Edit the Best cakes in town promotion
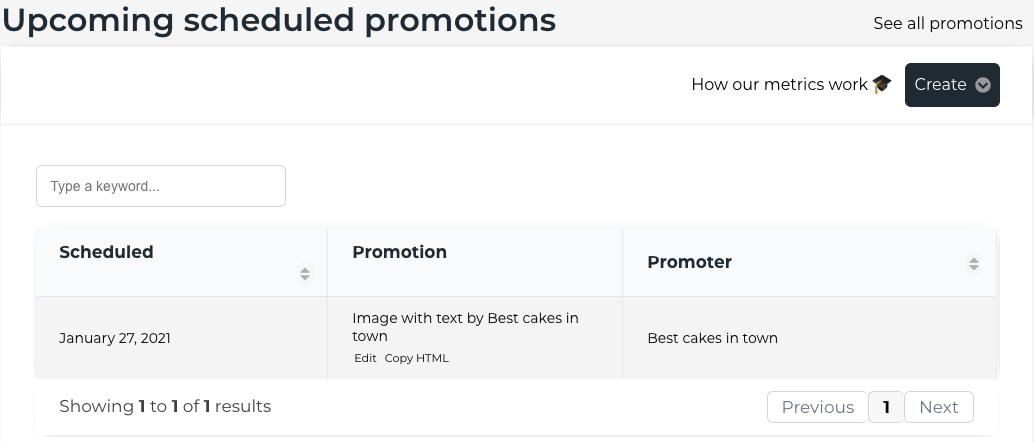The height and width of the screenshot is (442, 1034). coord(365,358)
